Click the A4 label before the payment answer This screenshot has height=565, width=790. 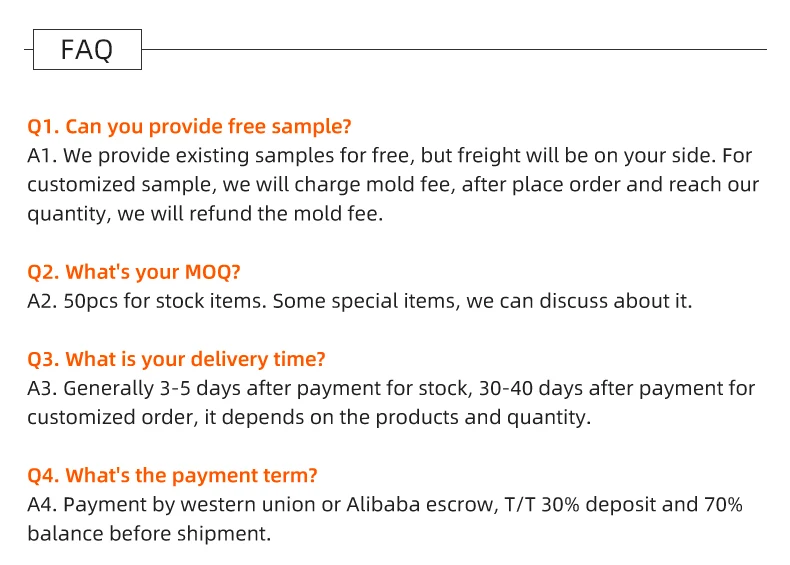(x=43, y=505)
